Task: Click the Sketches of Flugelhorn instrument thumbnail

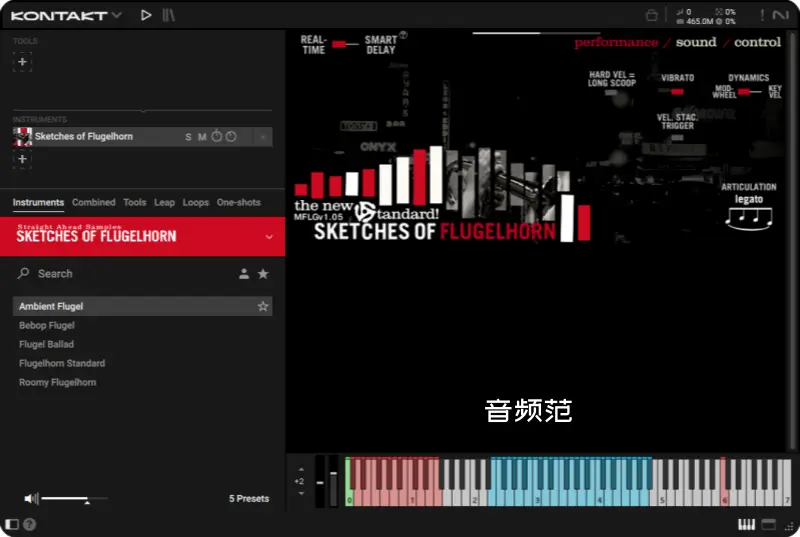Action: coord(22,137)
